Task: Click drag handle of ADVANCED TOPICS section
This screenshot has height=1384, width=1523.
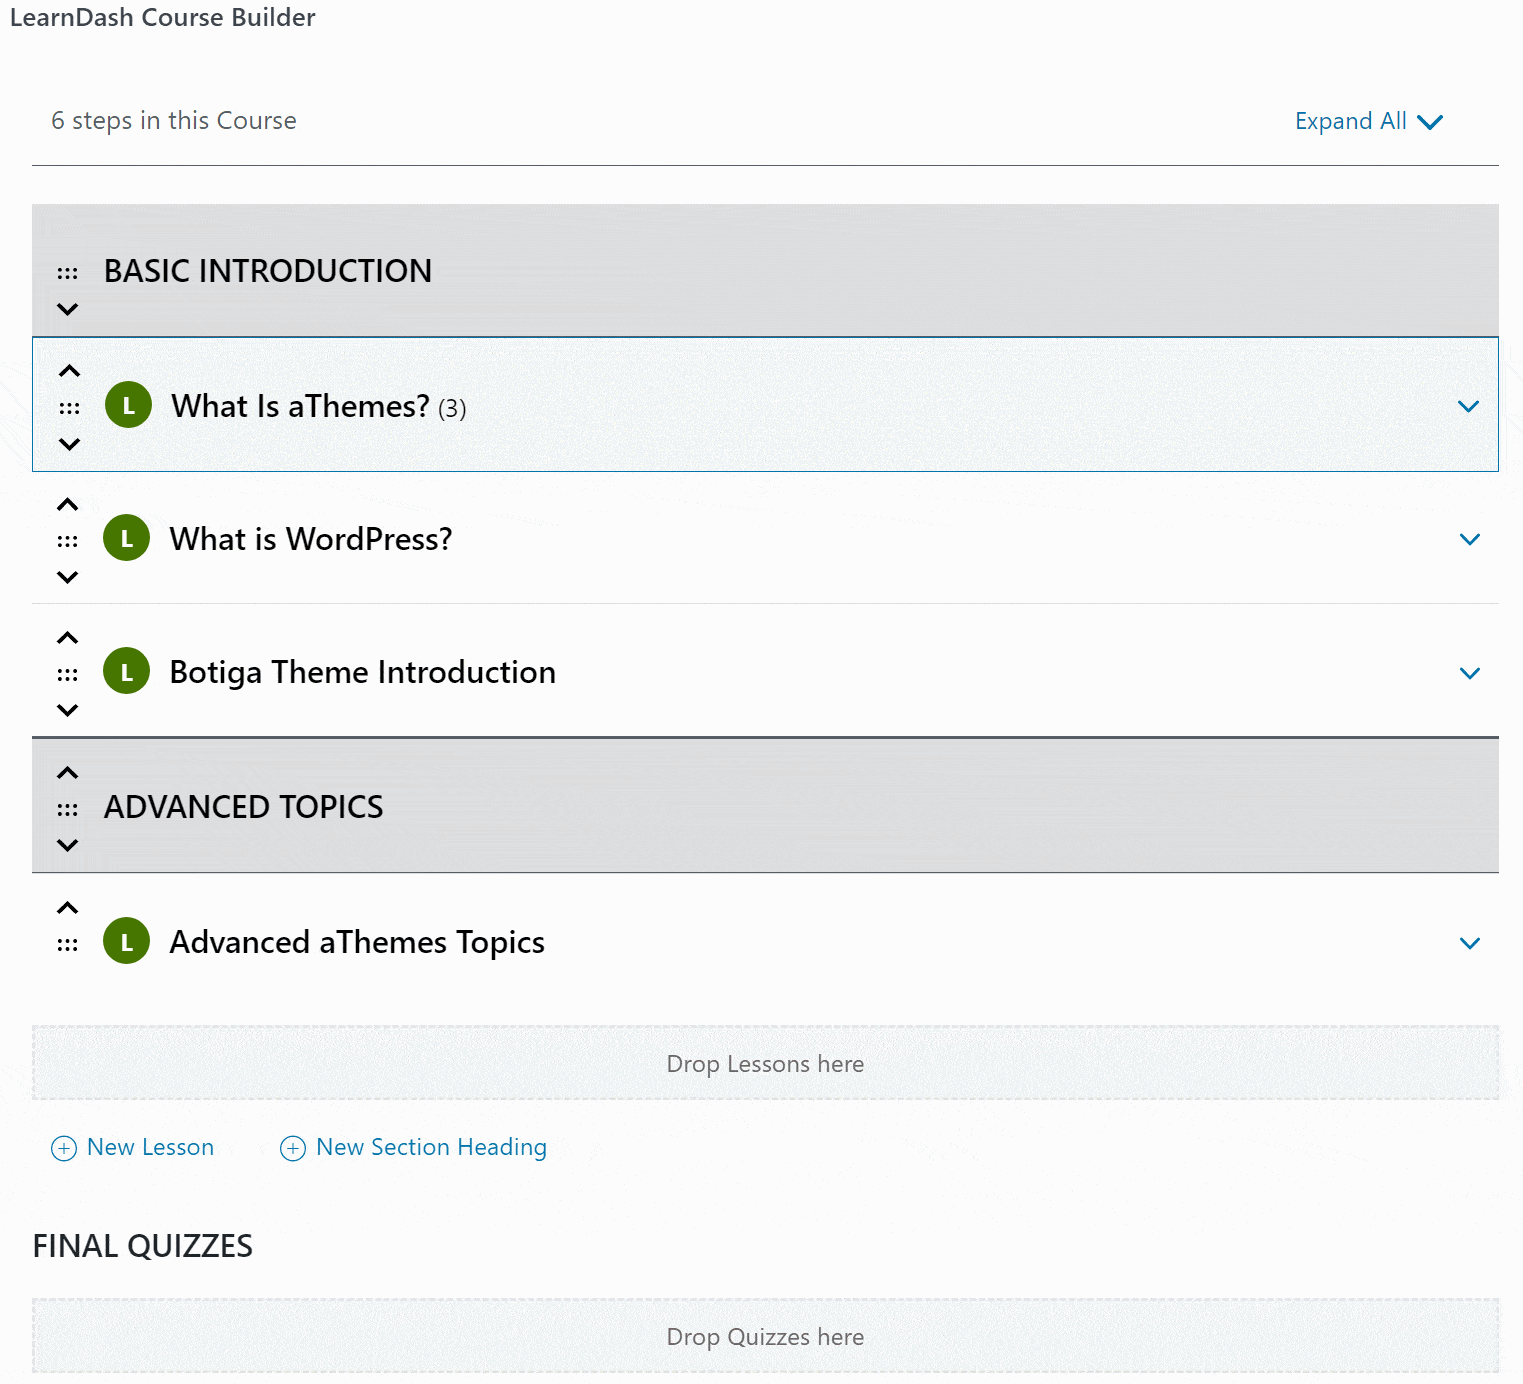Action: pyautogui.click(x=67, y=809)
